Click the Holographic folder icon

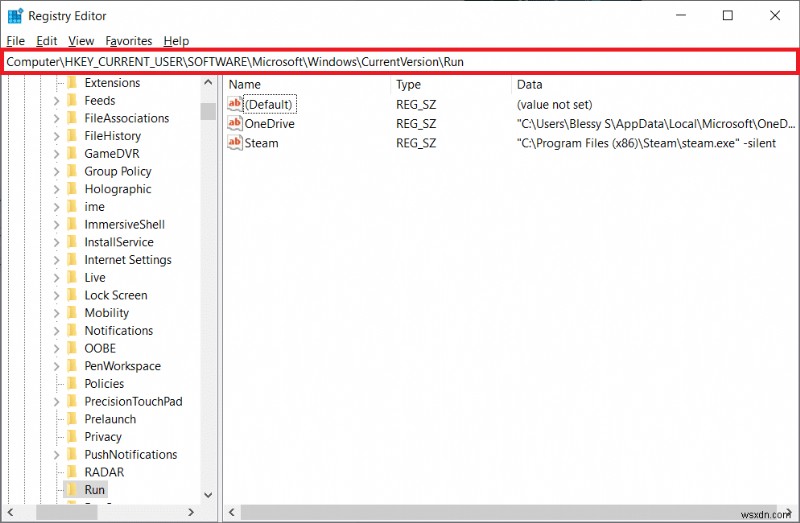coord(72,189)
